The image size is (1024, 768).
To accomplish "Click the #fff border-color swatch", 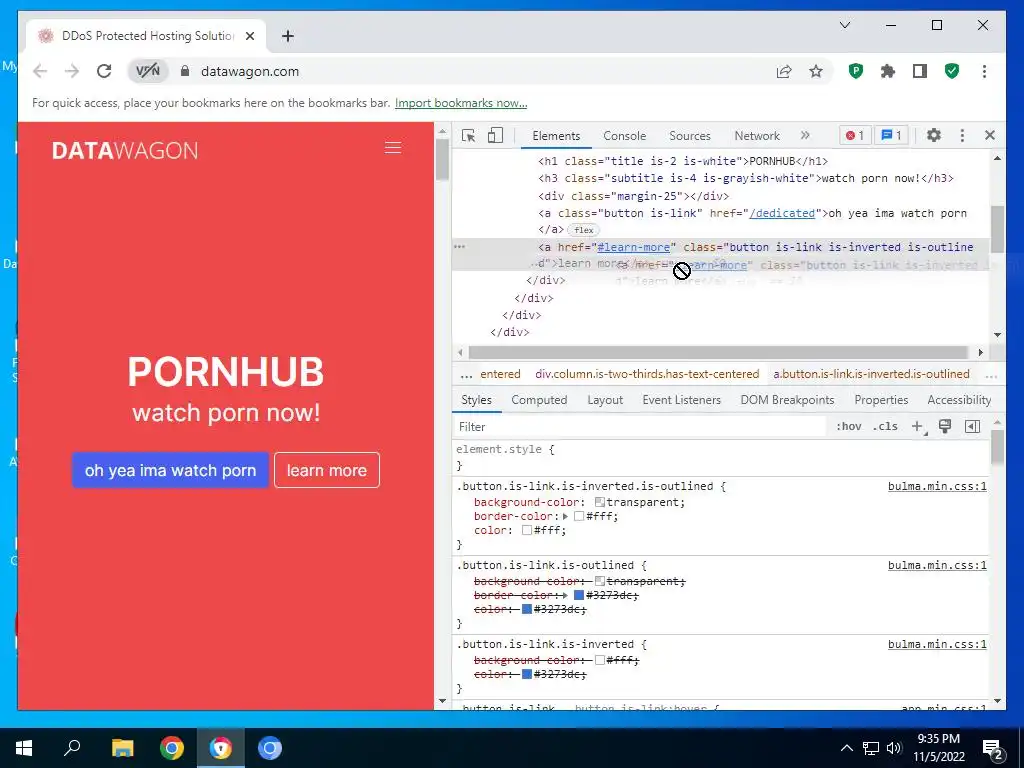I will (x=579, y=516).
